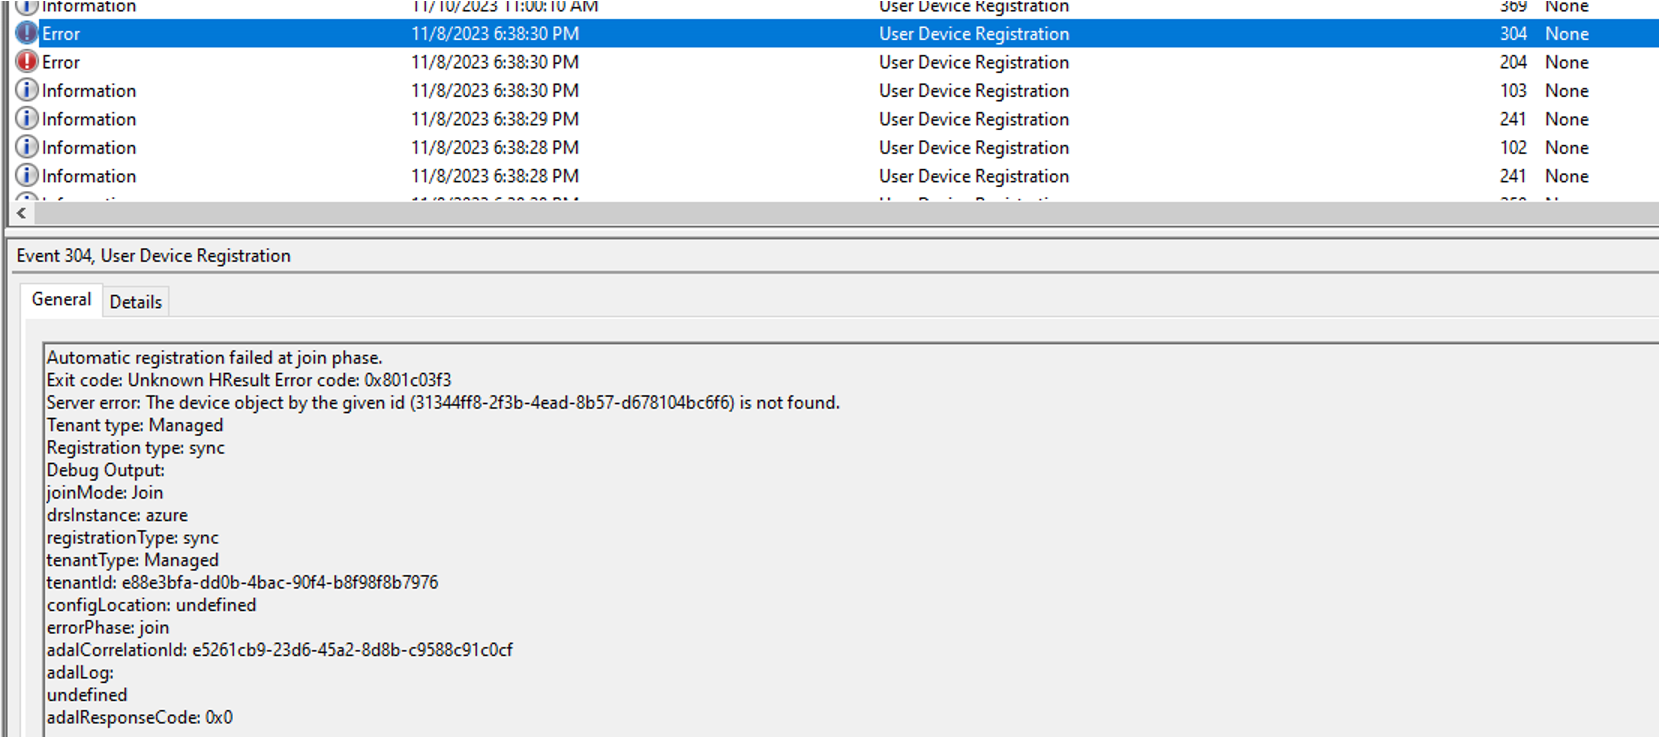Click the information icon for event 103

(x=27, y=90)
